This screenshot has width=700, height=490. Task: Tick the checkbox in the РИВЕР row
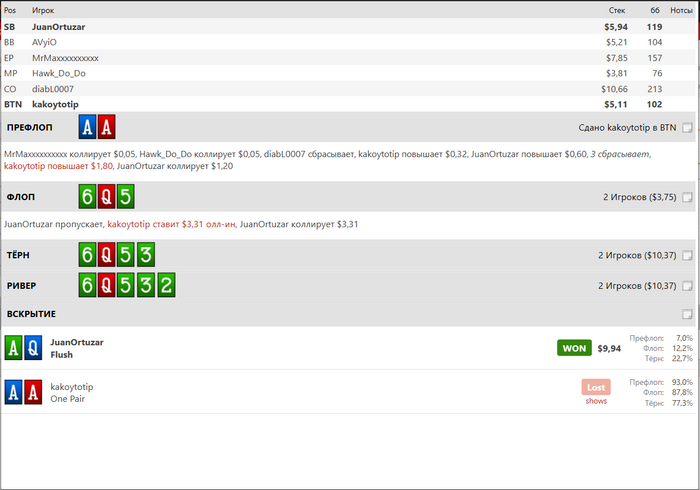pos(687,286)
